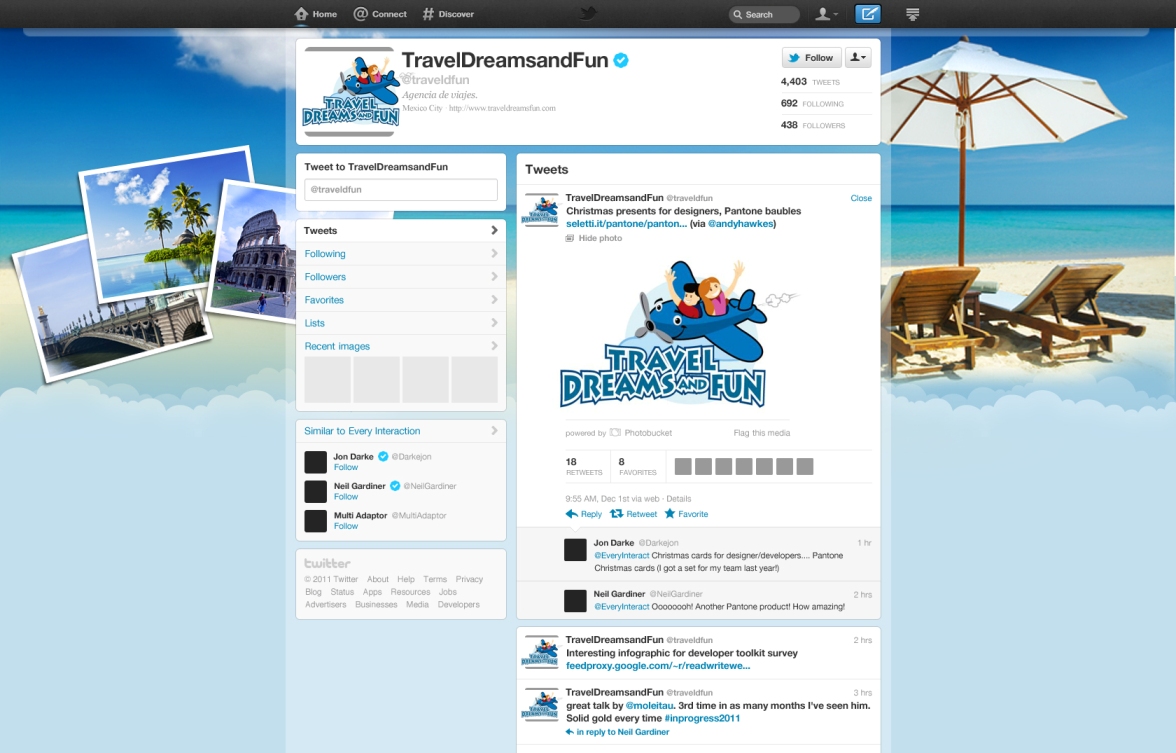The height and width of the screenshot is (753, 1176).
Task: Open Jon Darke's avatar in suggestions
Action: (x=316, y=462)
